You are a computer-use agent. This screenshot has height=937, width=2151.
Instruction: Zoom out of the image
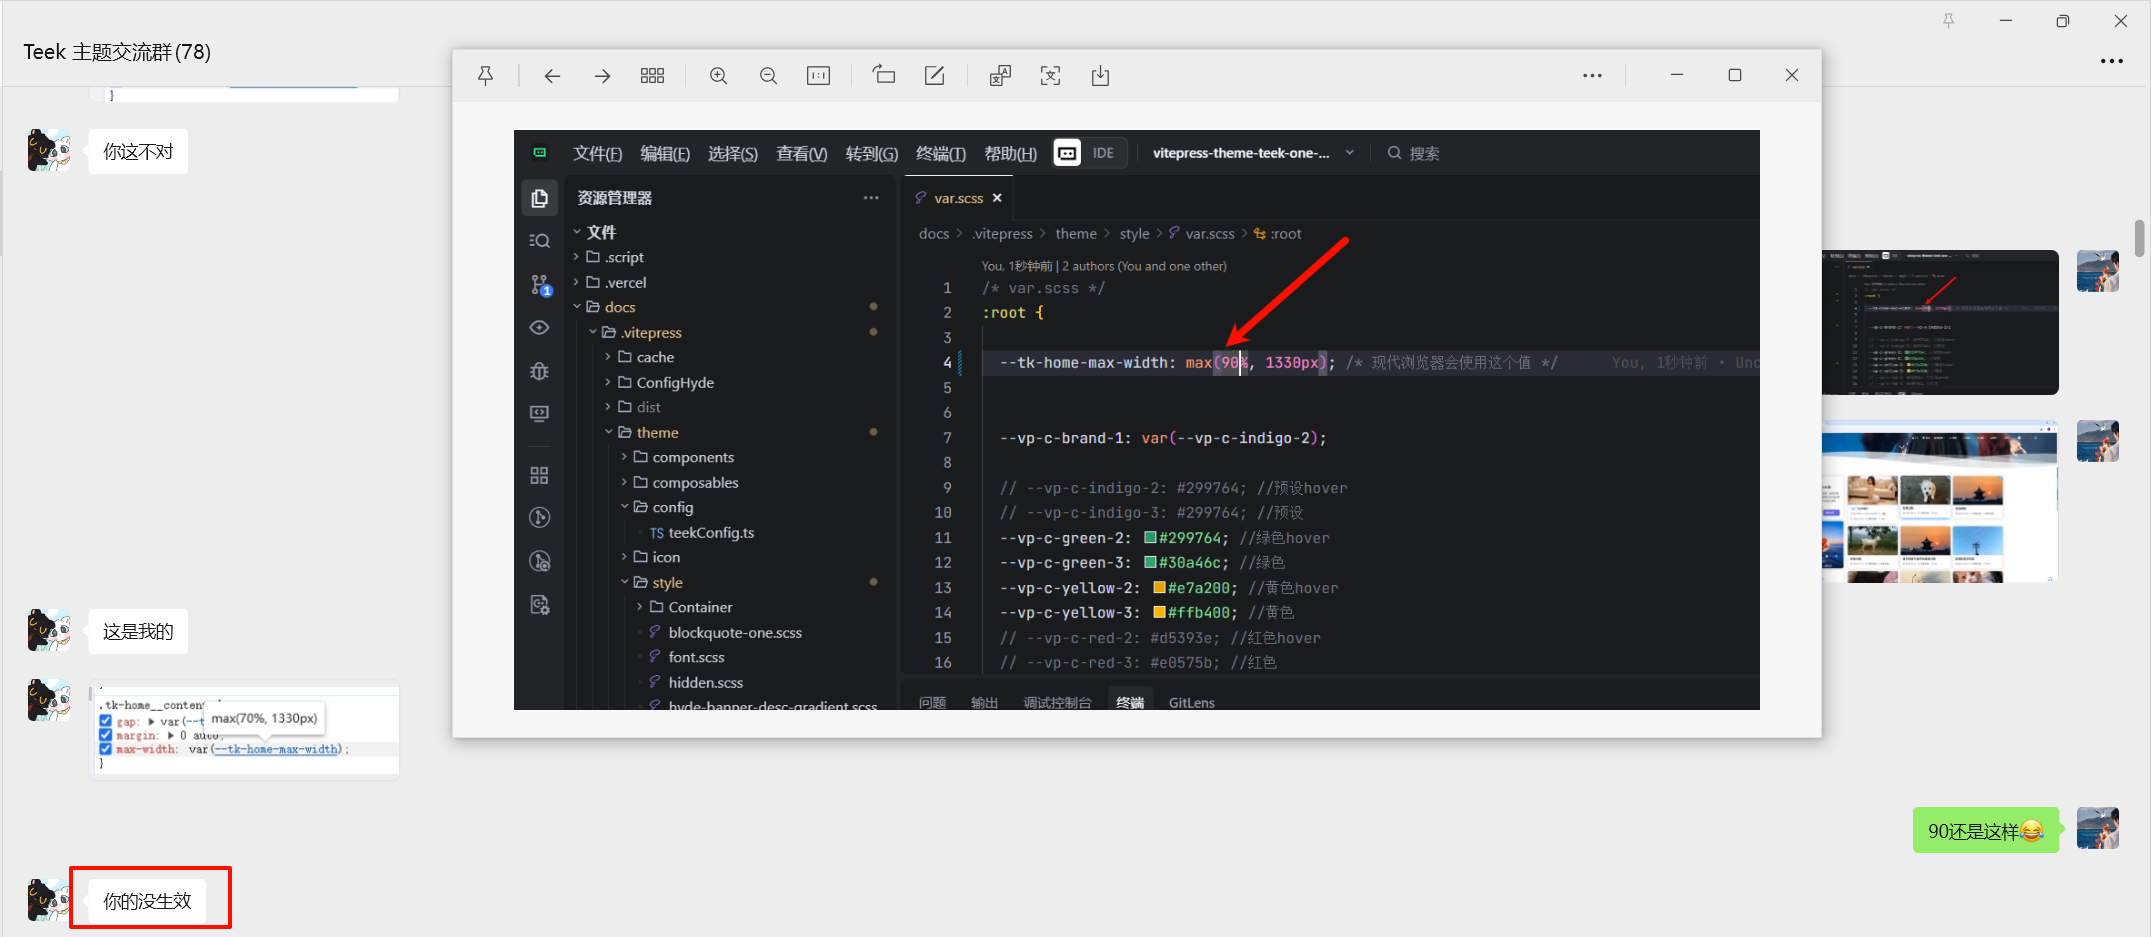(x=768, y=76)
